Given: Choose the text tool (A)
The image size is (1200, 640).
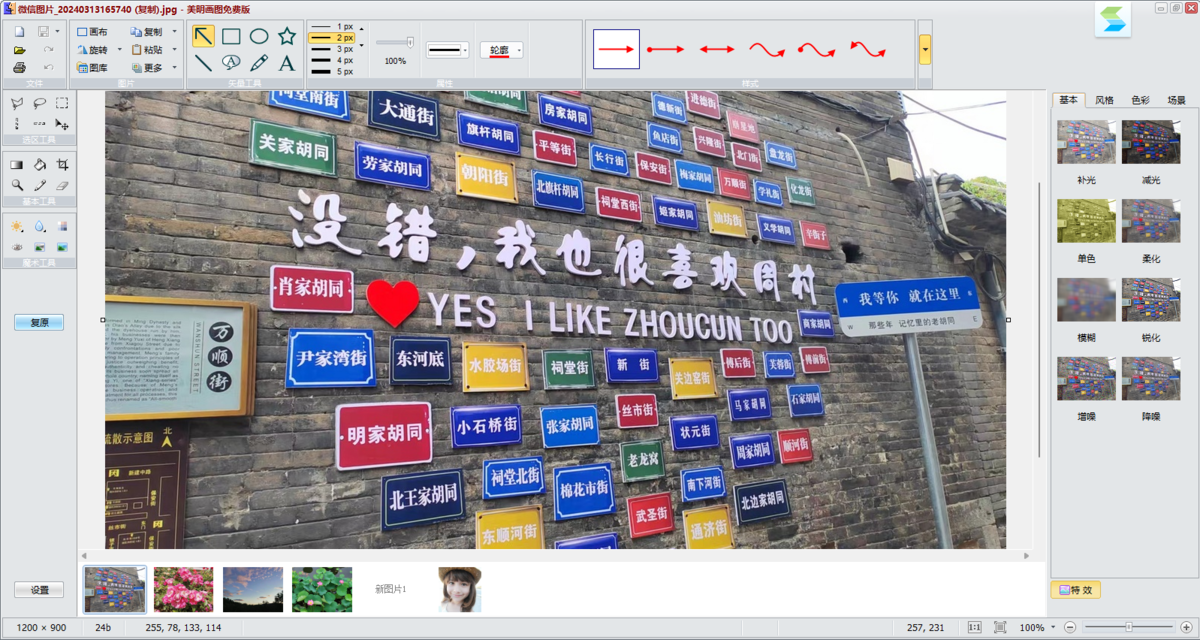Looking at the screenshot, I should (287, 64).
